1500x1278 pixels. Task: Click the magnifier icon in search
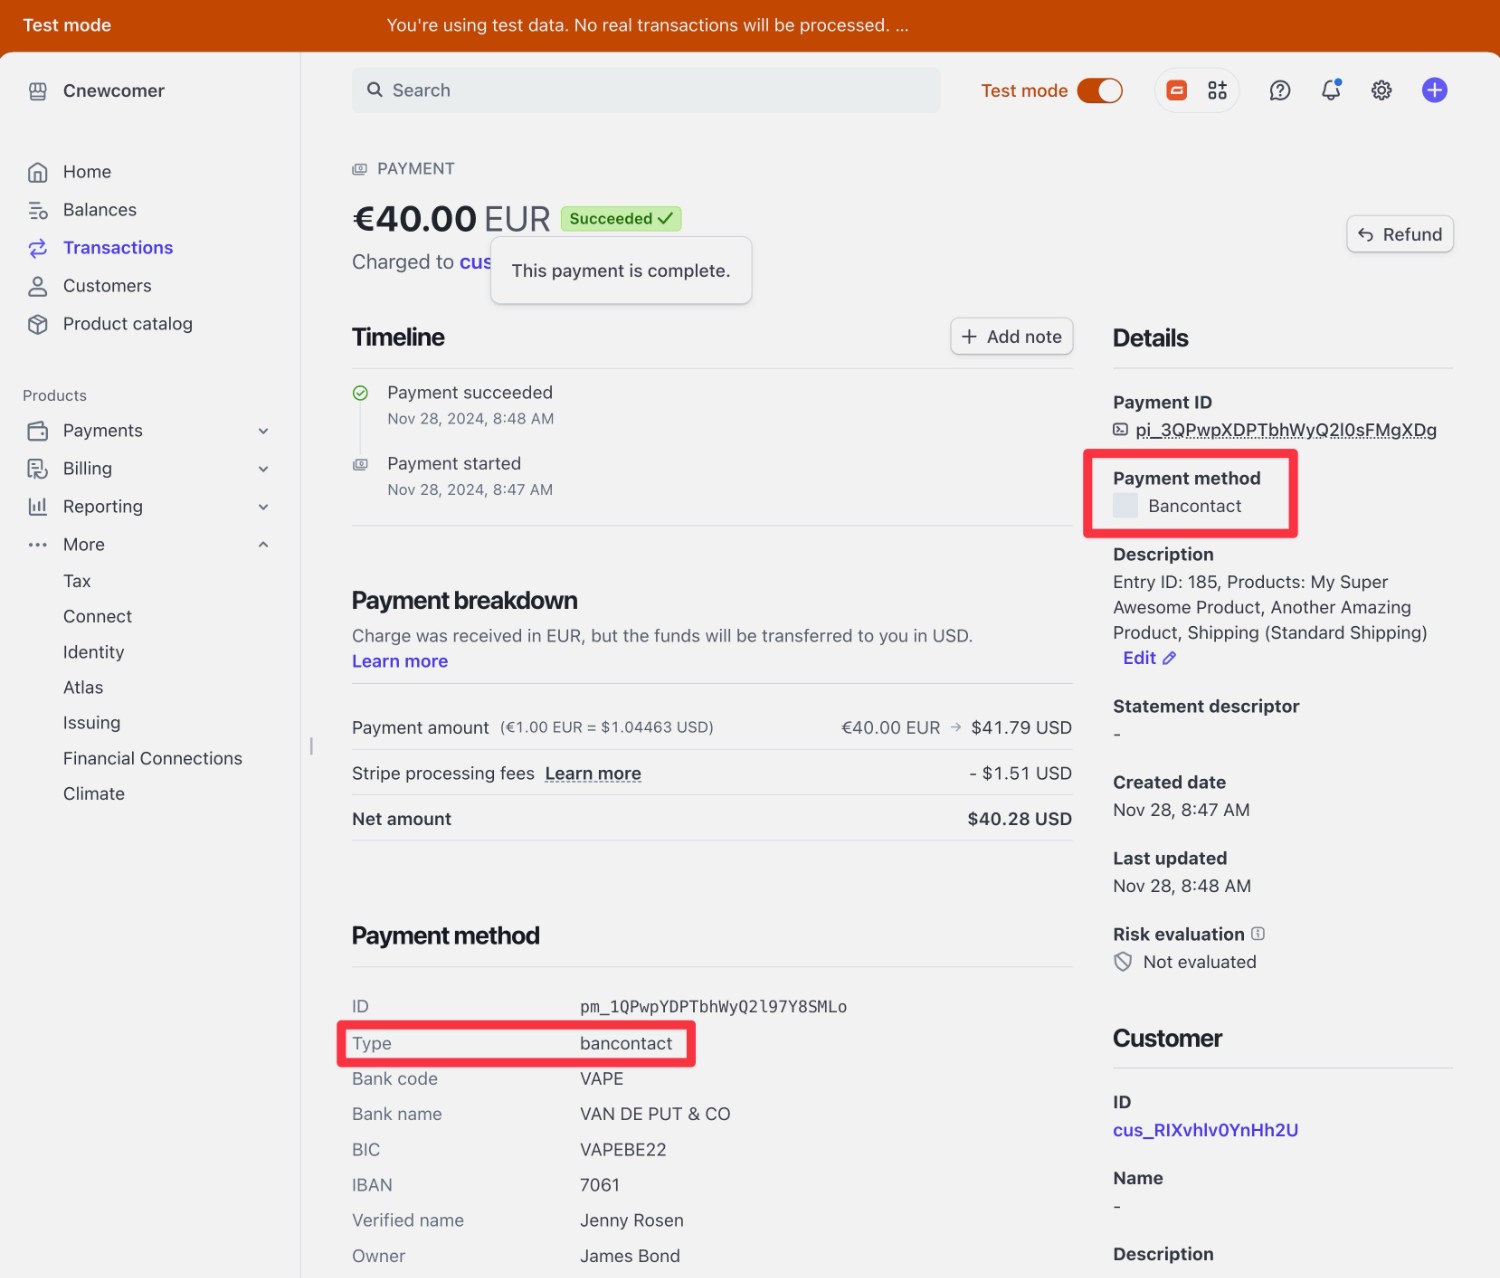(375, 90)
